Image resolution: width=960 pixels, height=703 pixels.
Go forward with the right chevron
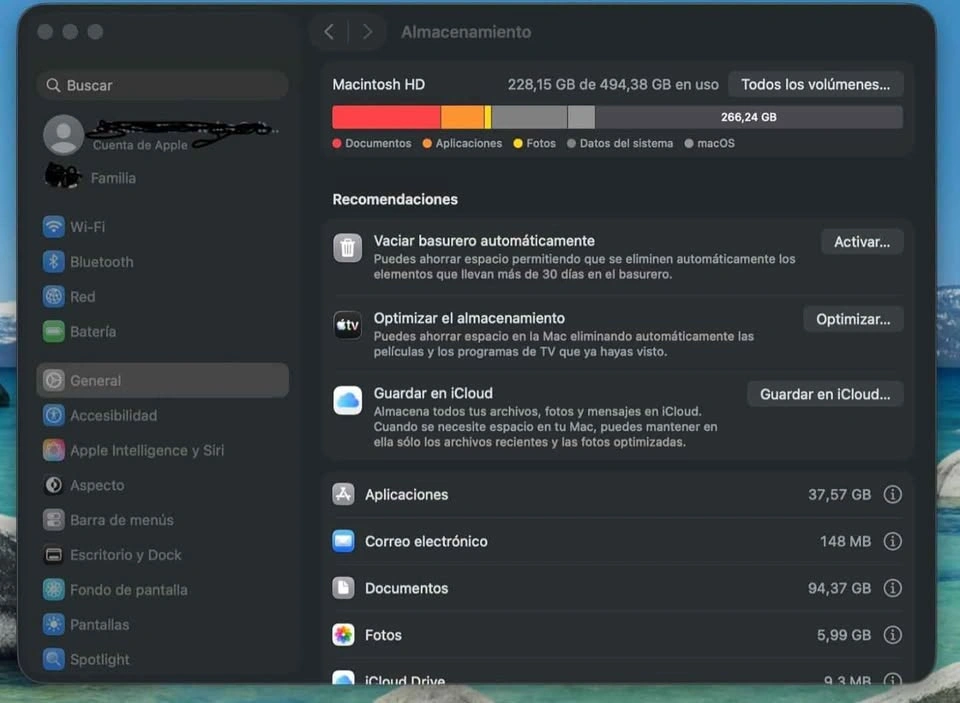point(367,32)
